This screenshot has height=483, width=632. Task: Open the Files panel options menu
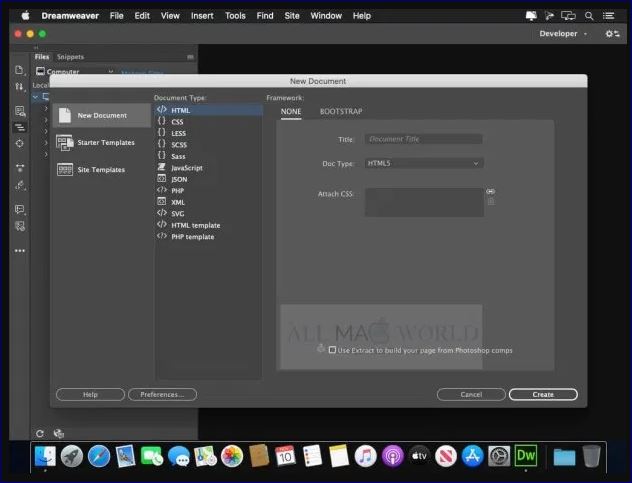(x=190, y=57)
